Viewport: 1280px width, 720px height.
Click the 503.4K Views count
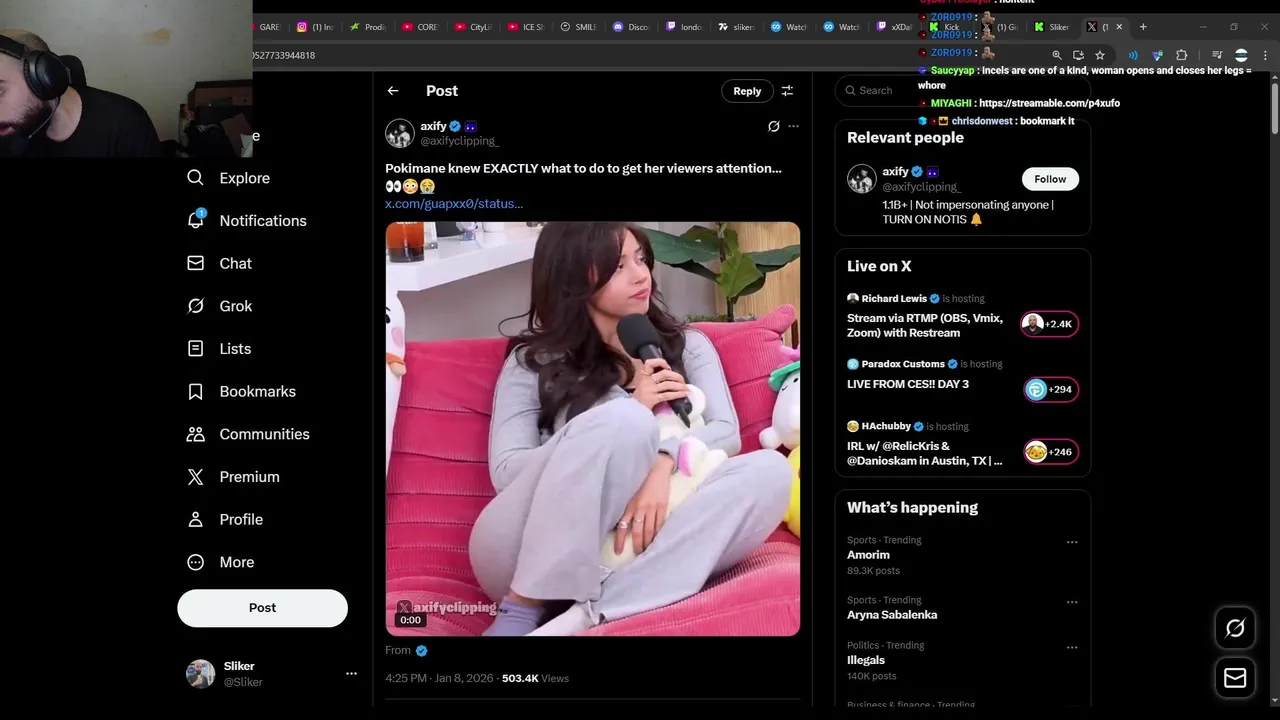click(535, 678)
